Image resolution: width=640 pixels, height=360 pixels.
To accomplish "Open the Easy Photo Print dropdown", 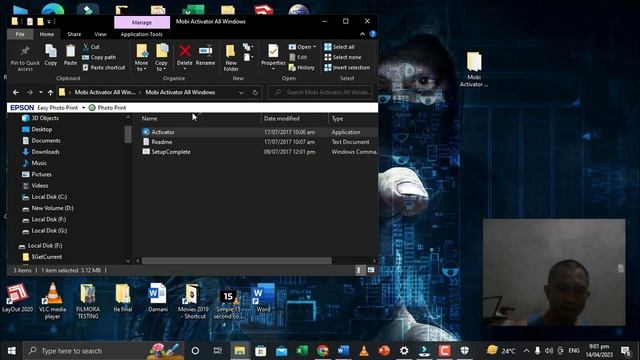I will click(x=83, y=108).
